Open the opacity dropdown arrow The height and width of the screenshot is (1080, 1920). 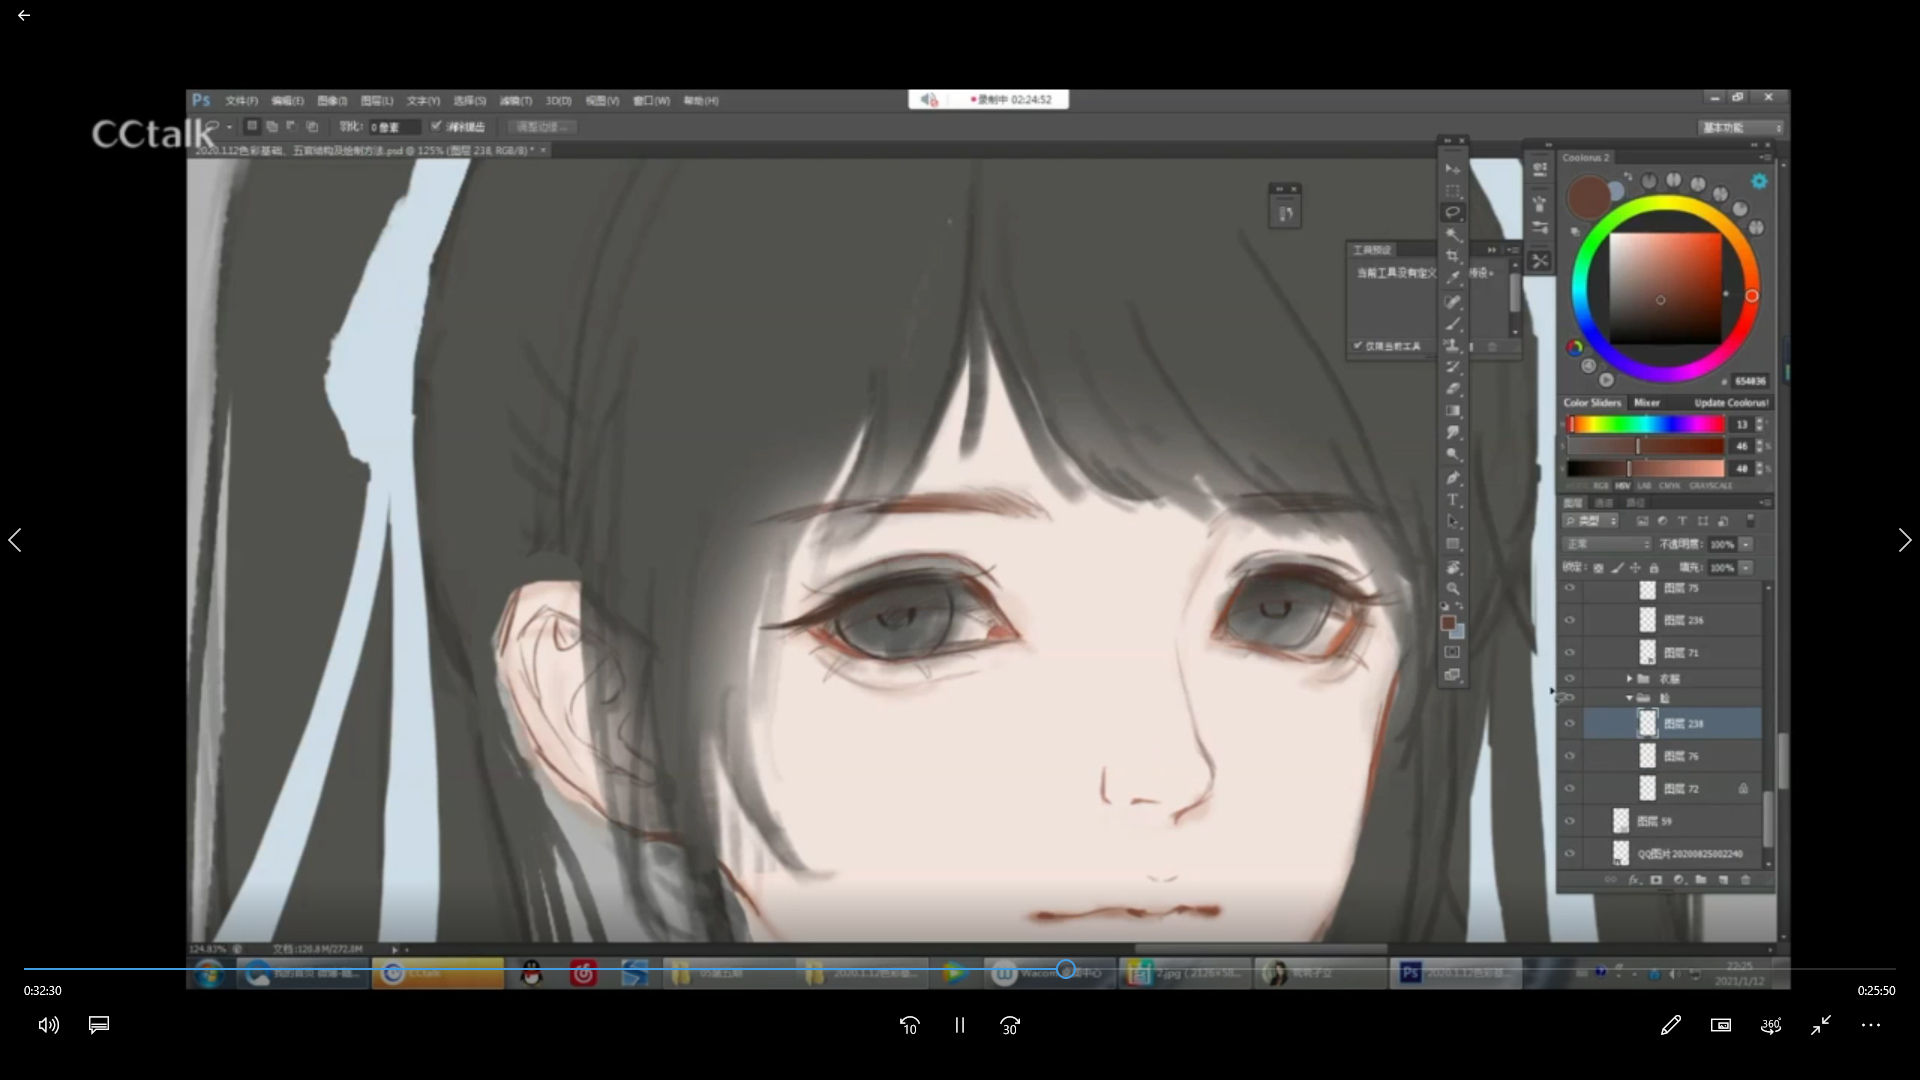tap(1746, 544)
